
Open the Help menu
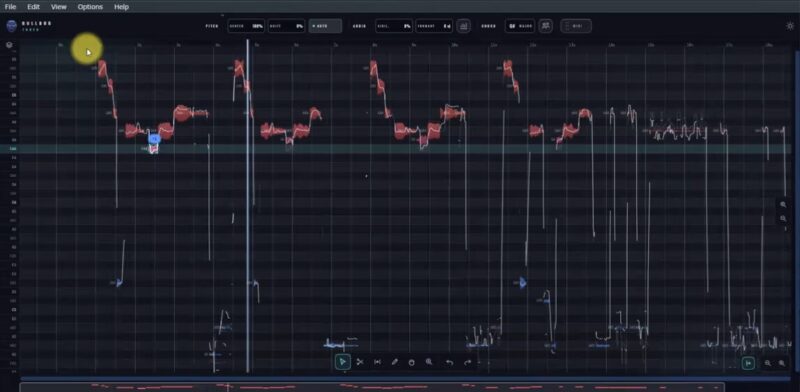[121, 7]
